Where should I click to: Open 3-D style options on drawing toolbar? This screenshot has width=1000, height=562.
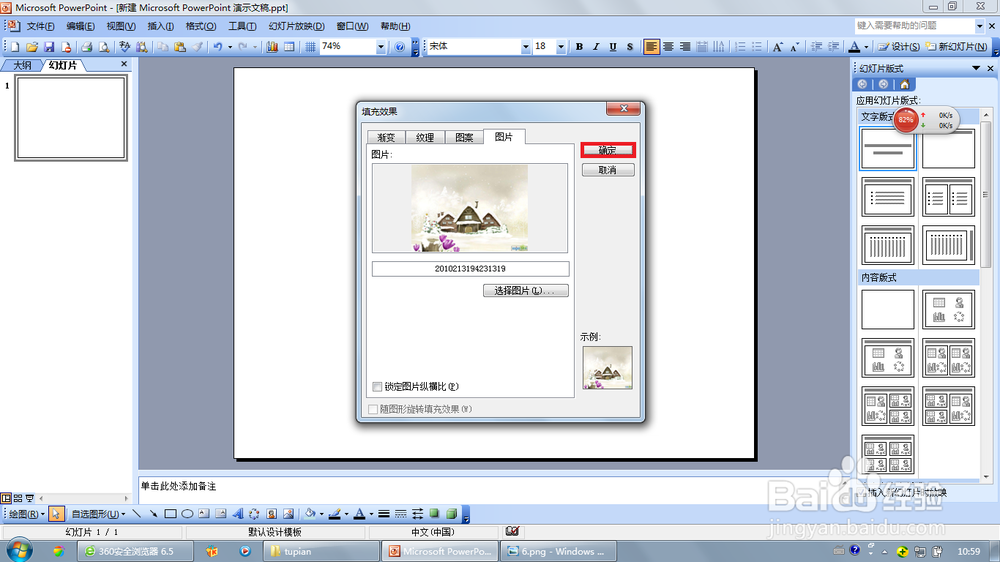(x=452, y=514)
